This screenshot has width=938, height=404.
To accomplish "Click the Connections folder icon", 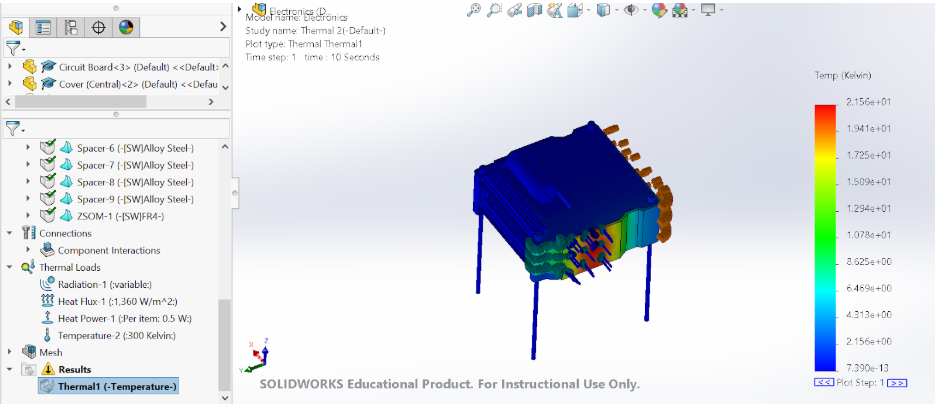I will point(28,233).
